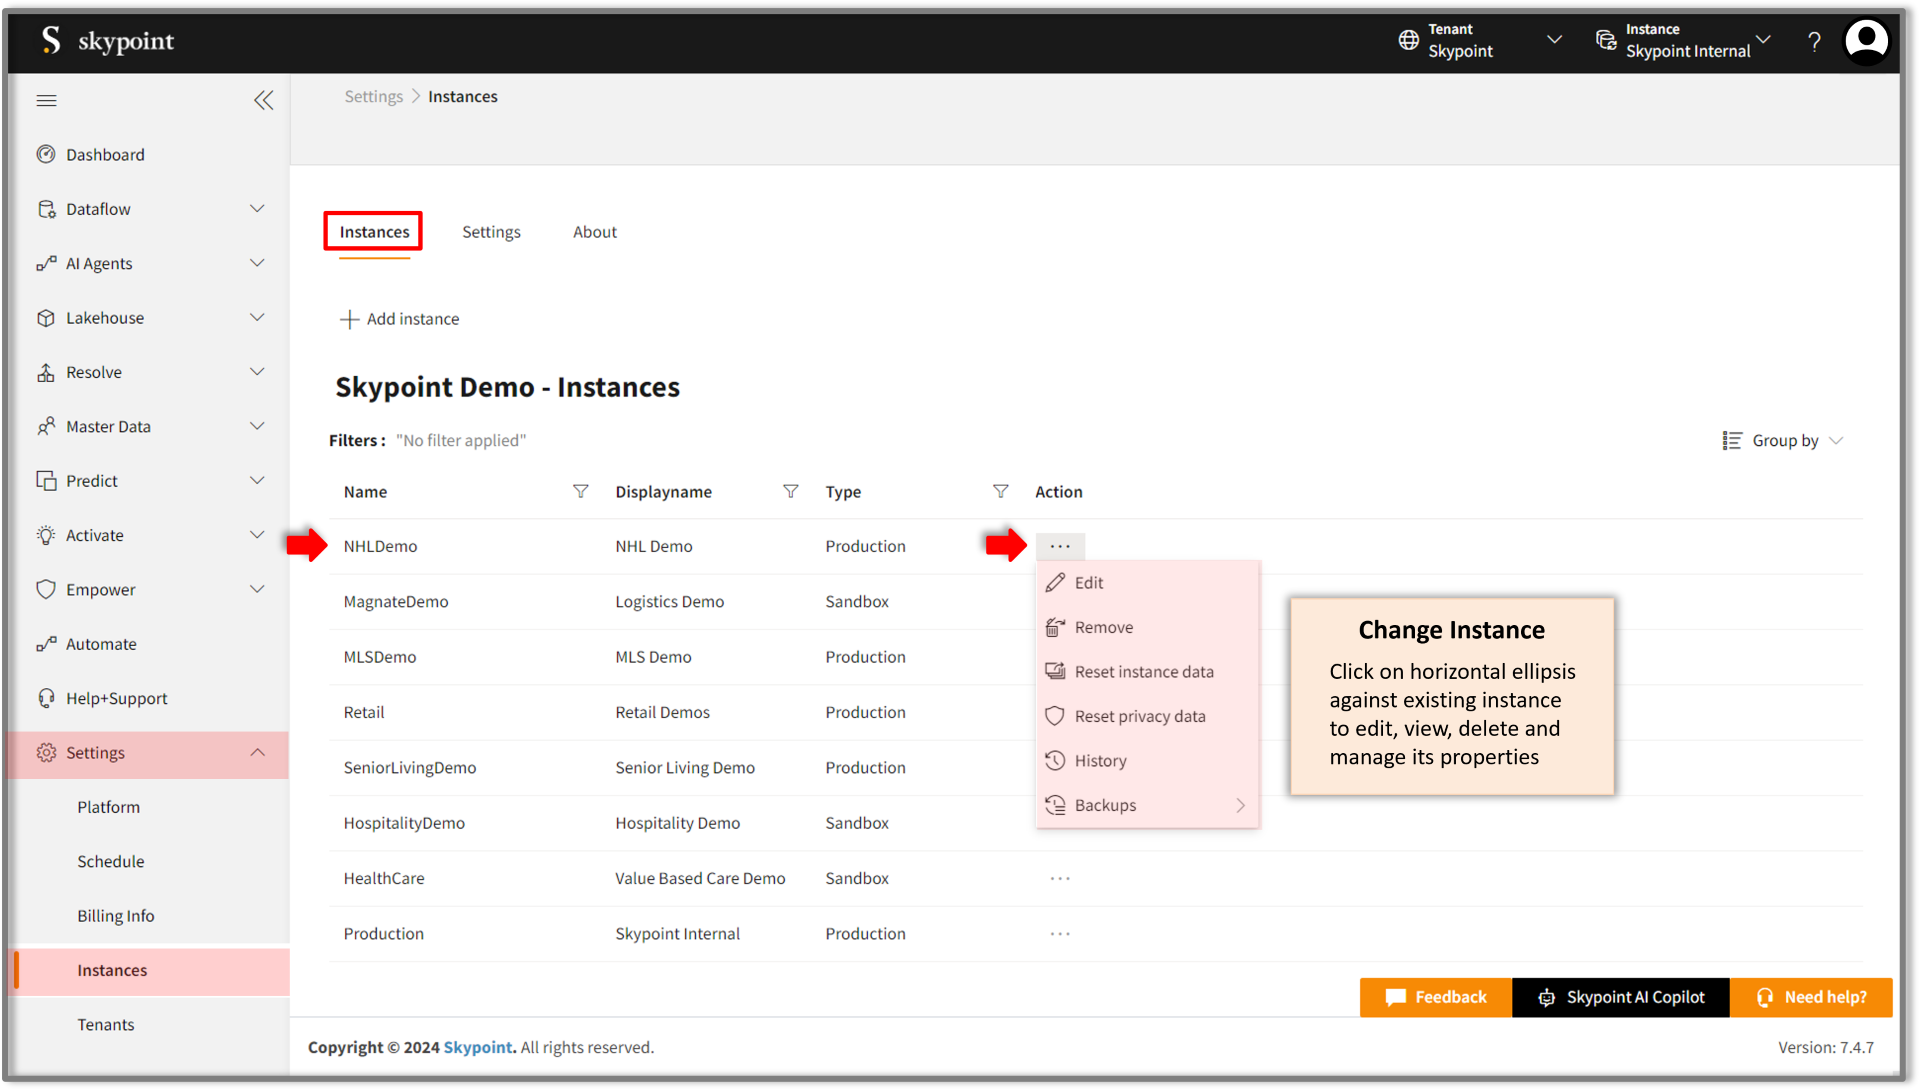Open Billing Info in Settings submenu
Viewport: 1920px width, 1090px height.
(x=116, y=916)
